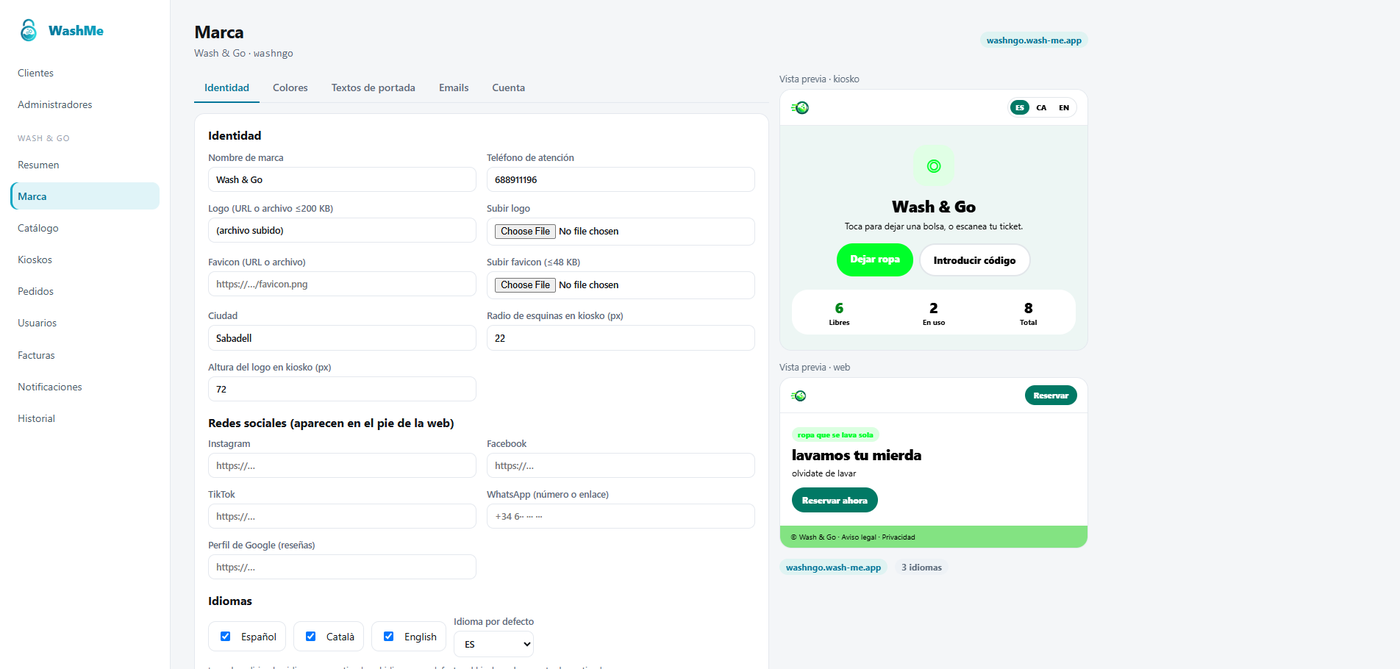Image resolution: width=1400 pixels, height=669 pixels.
Task: Toggle the Català language checkbox
Action: pos(311,636)
